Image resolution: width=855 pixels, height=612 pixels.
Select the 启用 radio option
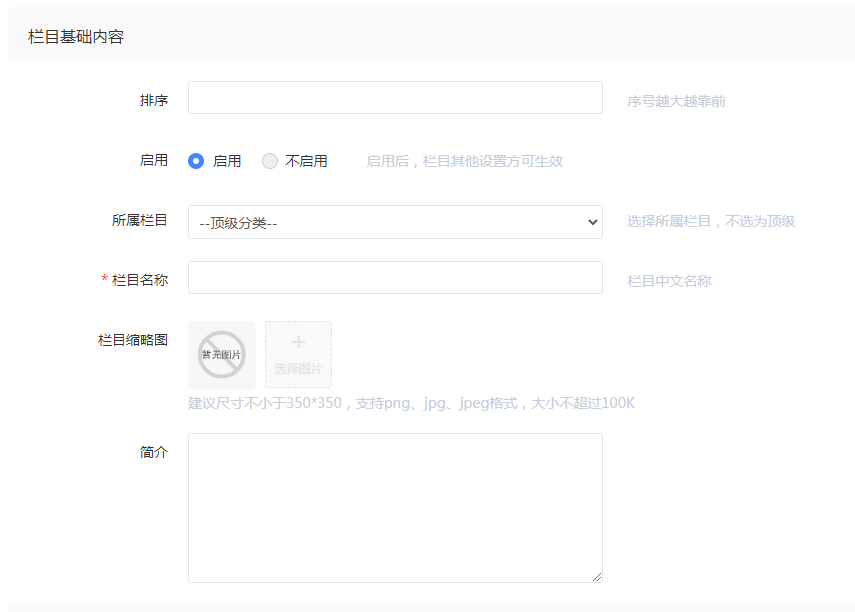point(197,161)
